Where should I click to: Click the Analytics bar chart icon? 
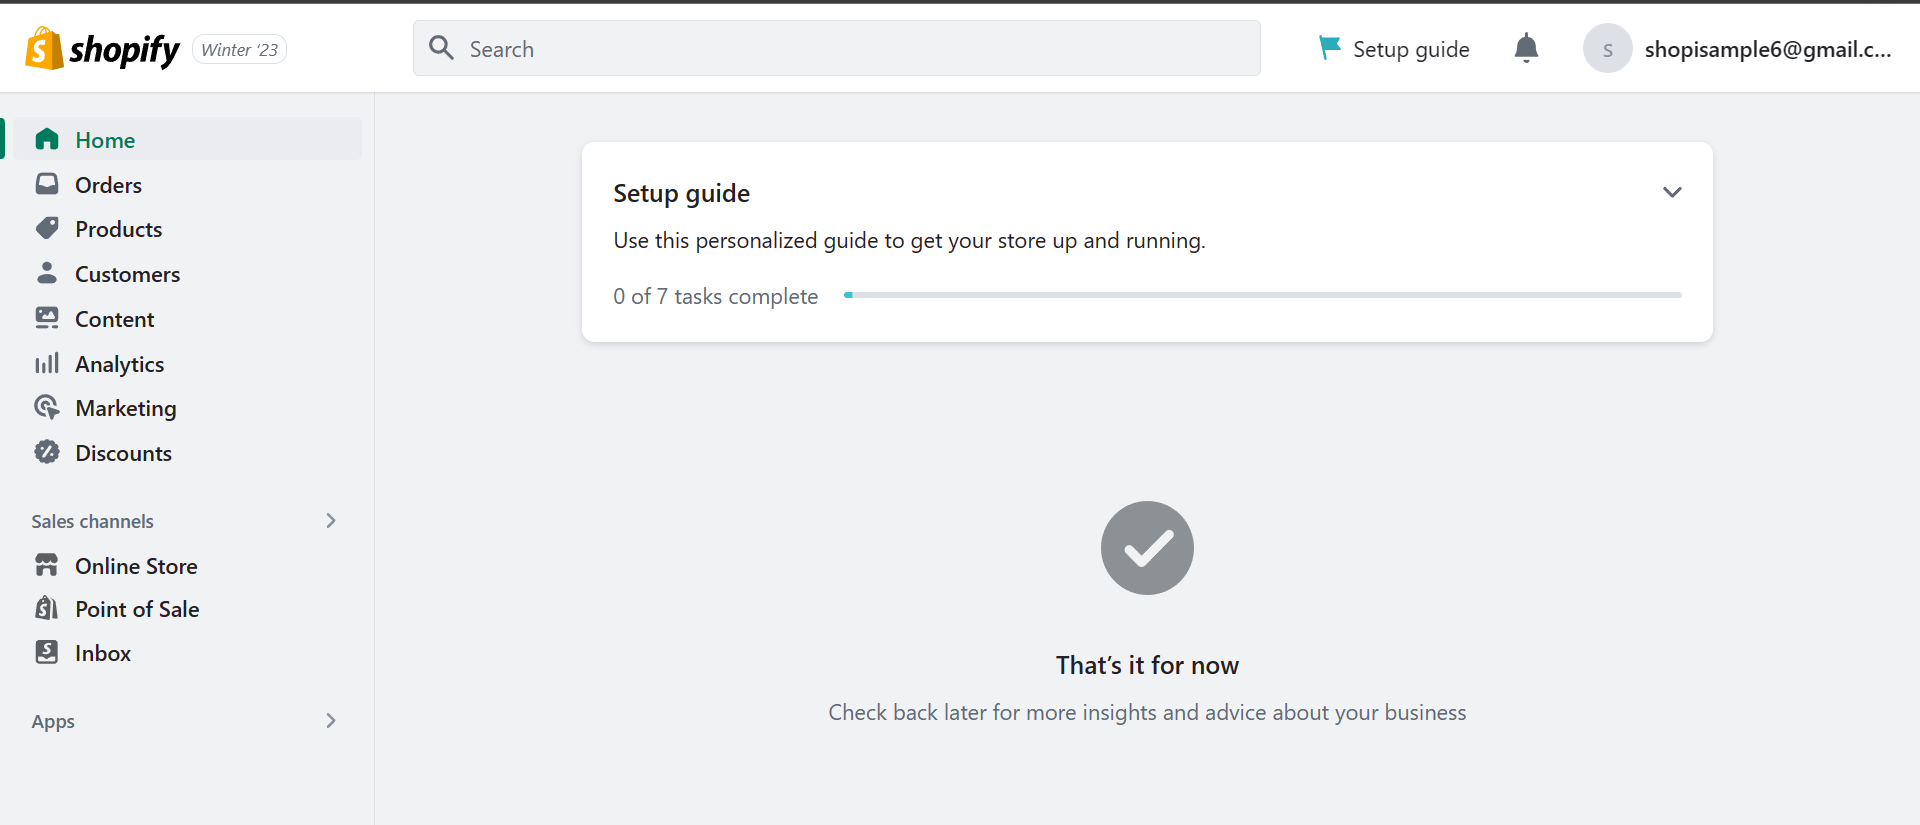47,363
